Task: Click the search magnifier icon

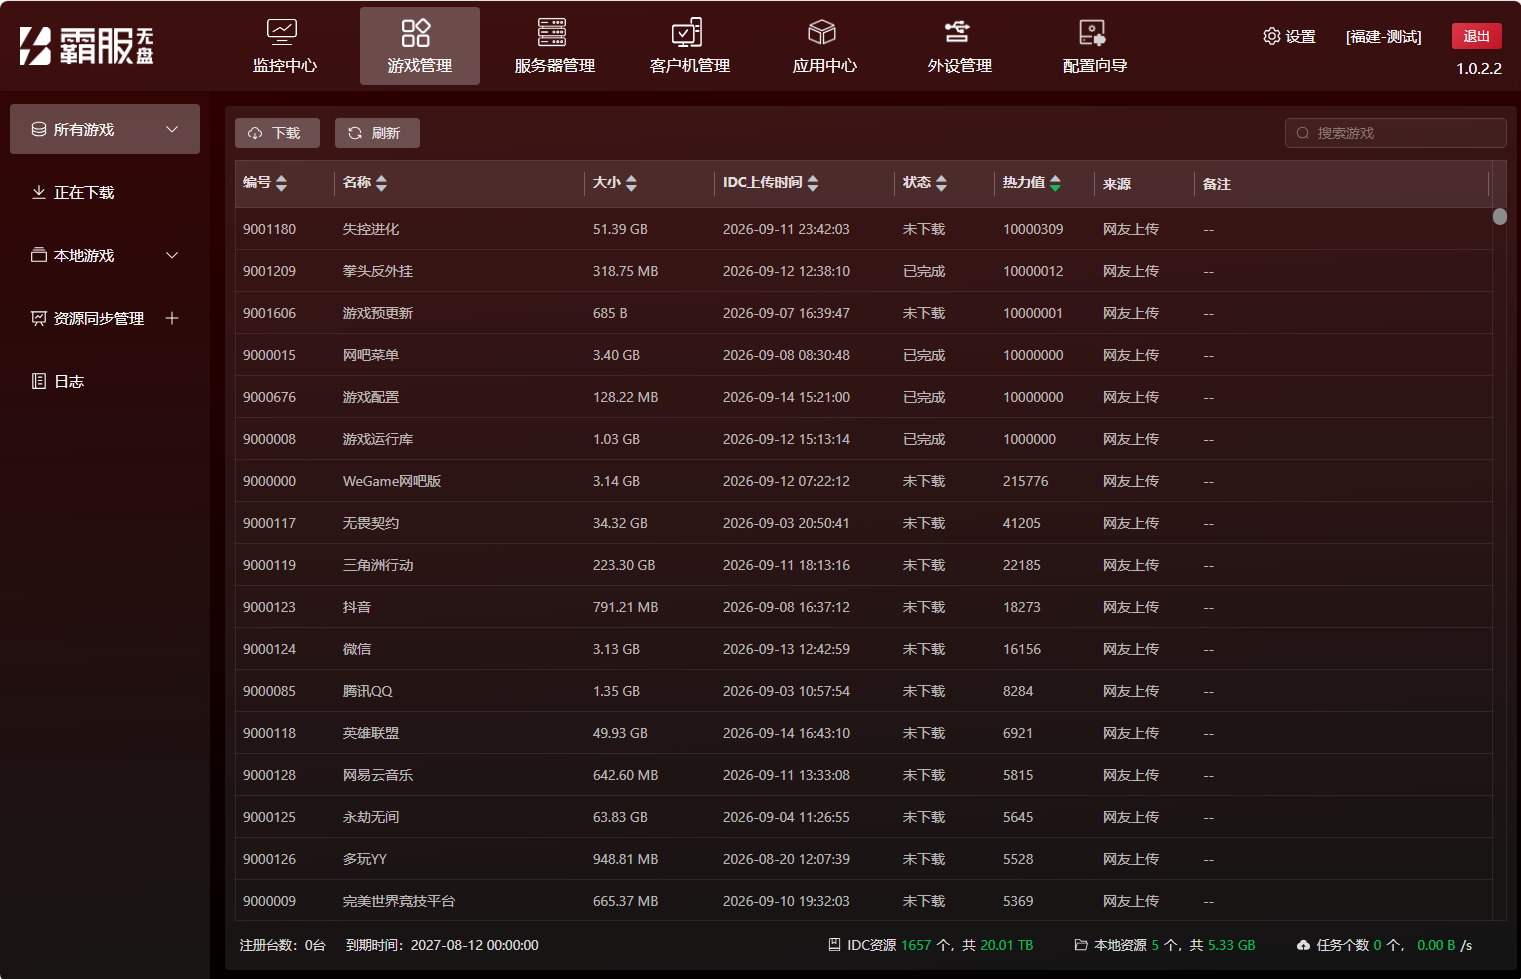Action: (1302, 133)
